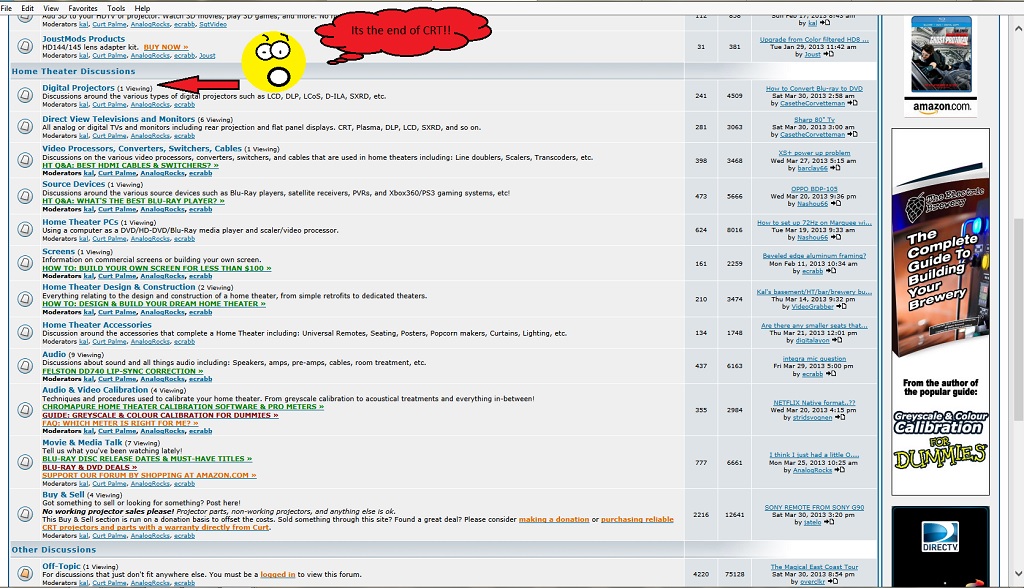
Task: Open the Blu-Ray & DVD Deals link
Action: (89, 467)
